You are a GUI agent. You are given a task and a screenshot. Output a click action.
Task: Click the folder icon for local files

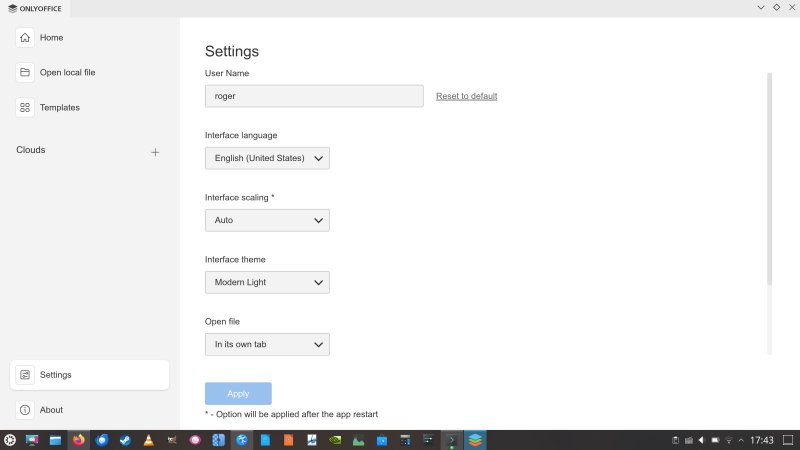[x=24, y=72]
